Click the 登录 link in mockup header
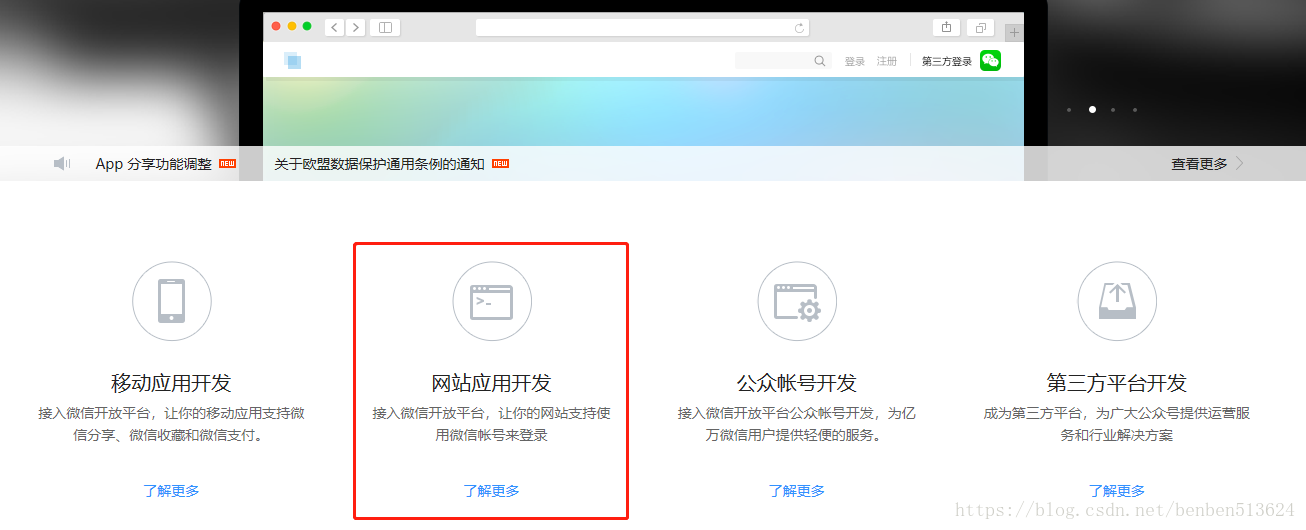Image resolution: width=1306 pixels, height=530 pixels. (855, 62)
